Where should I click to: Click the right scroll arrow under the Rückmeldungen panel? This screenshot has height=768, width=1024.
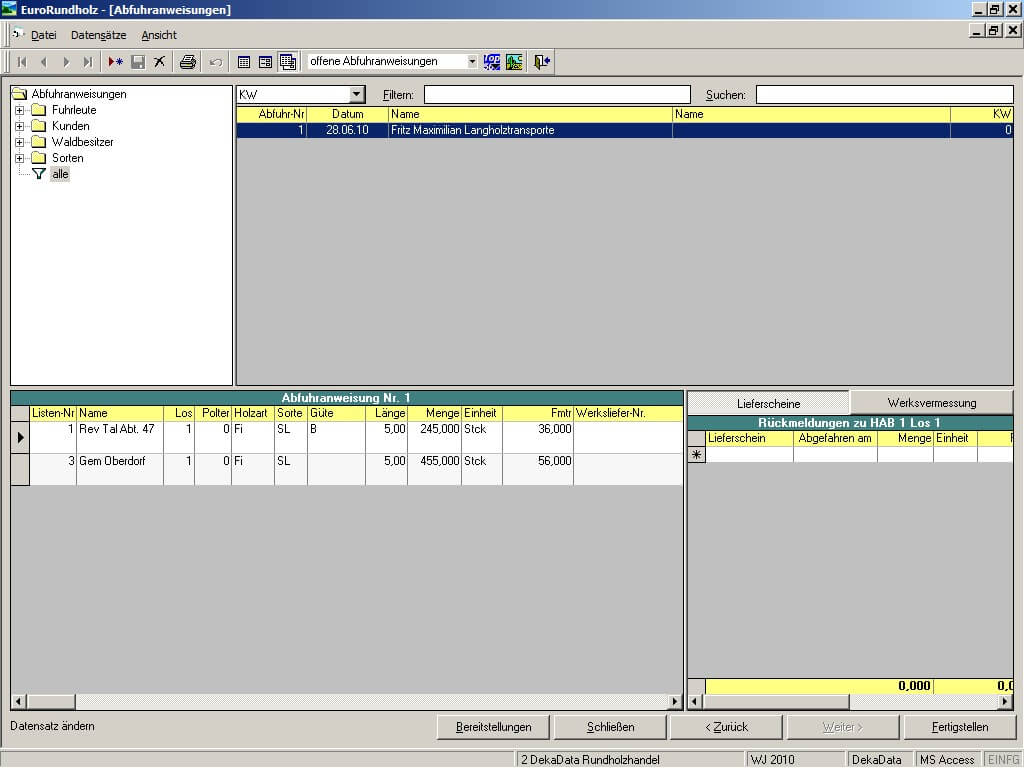click(x=1006, y=701)
